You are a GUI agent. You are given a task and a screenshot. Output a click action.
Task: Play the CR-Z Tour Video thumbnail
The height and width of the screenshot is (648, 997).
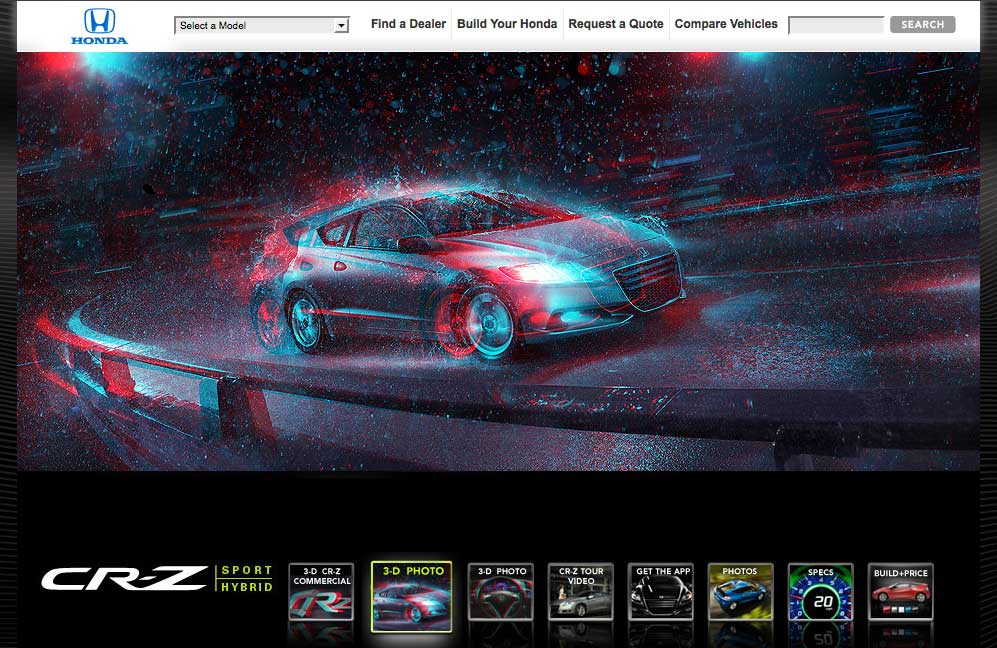[581, 591]
